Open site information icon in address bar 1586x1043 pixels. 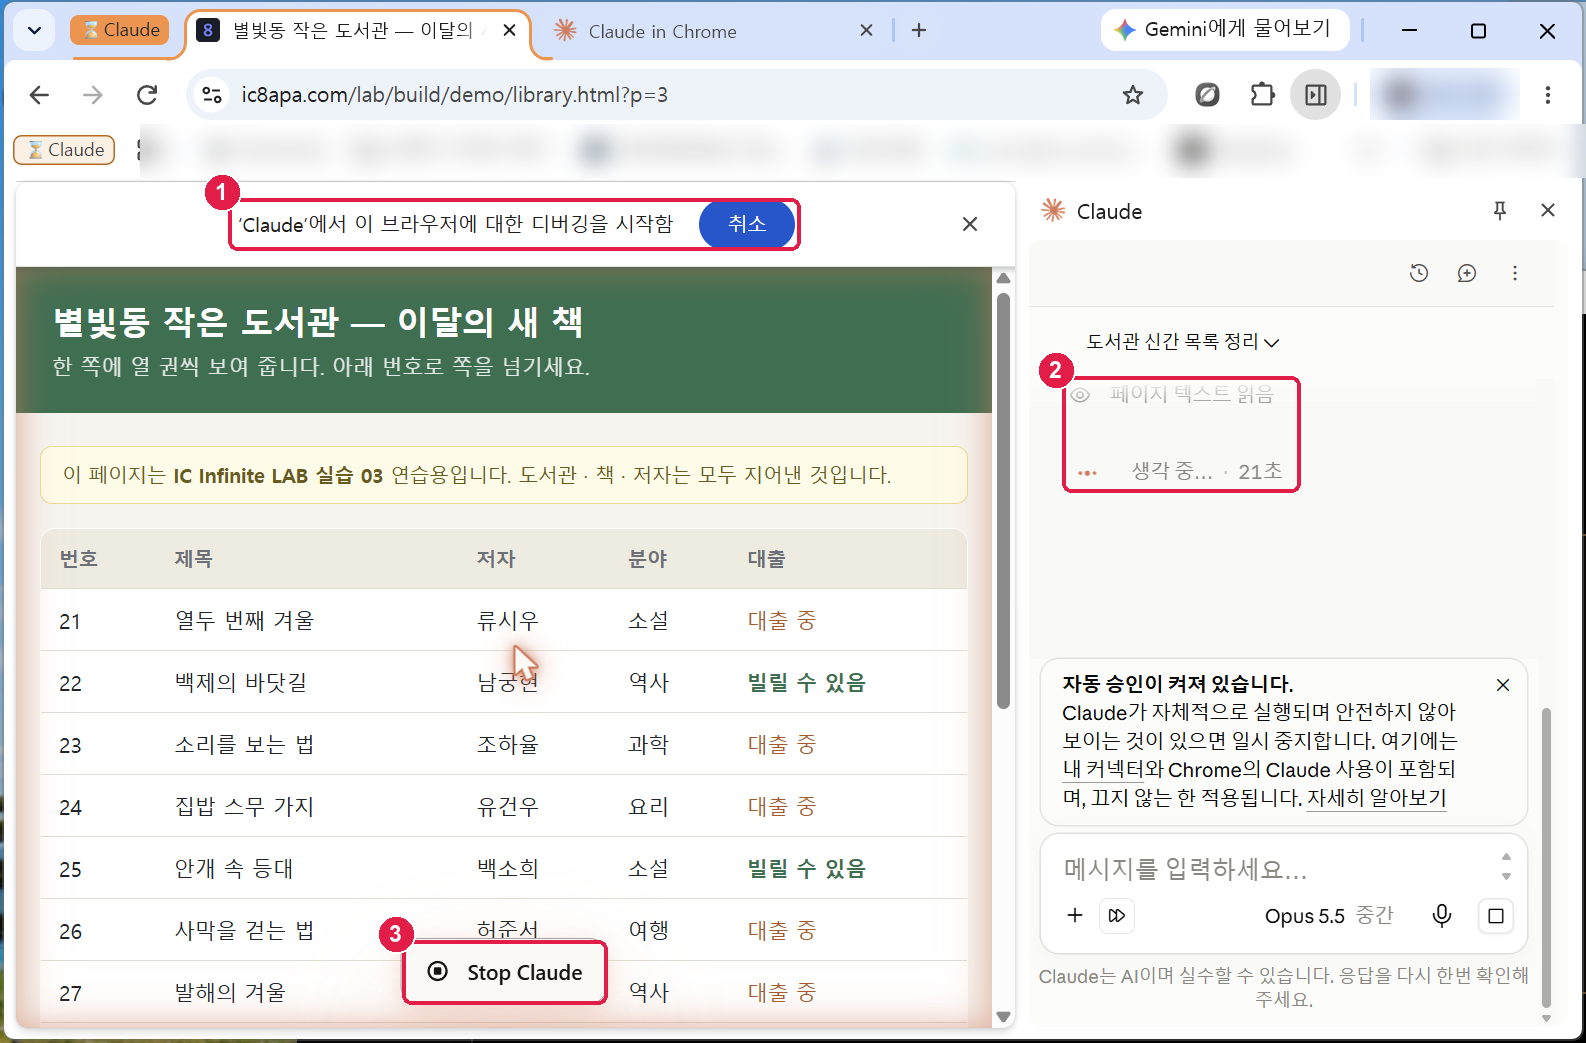212,95
